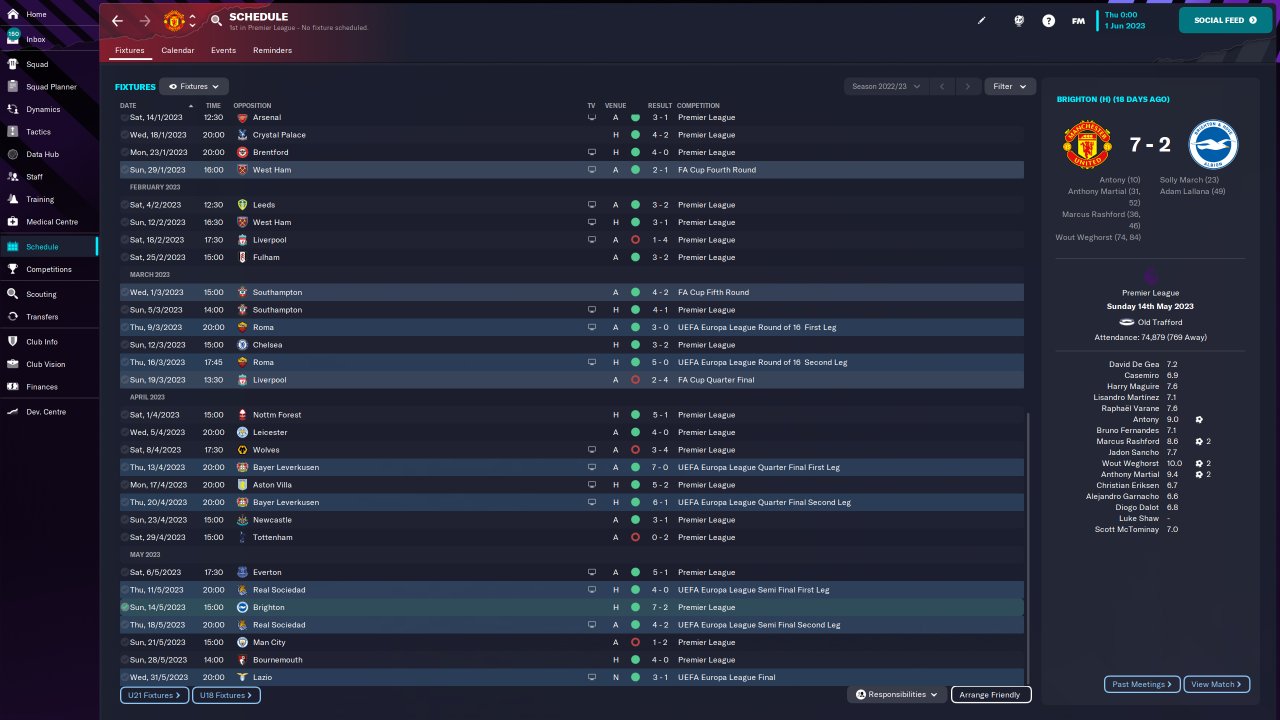Viewport: 1280px width, 720px height.
Task: Switch to the Fixtures tab
Action: point(130,50)
